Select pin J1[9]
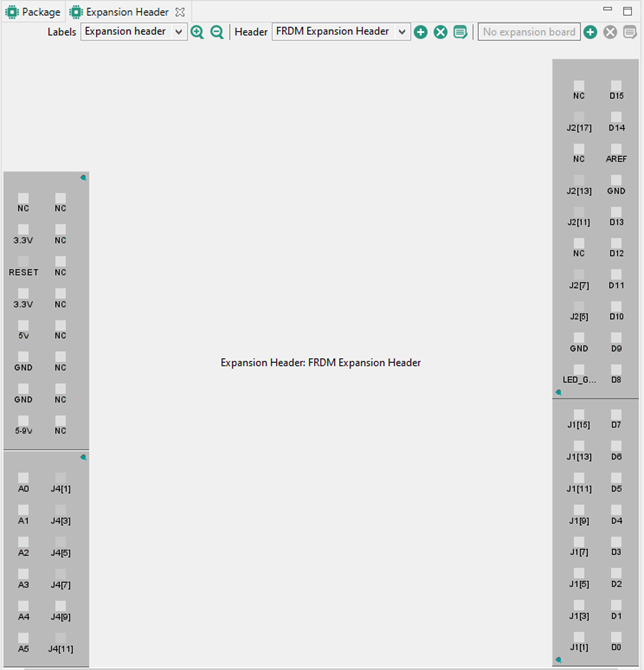This screenshot has height=670, width=644. 579,510
